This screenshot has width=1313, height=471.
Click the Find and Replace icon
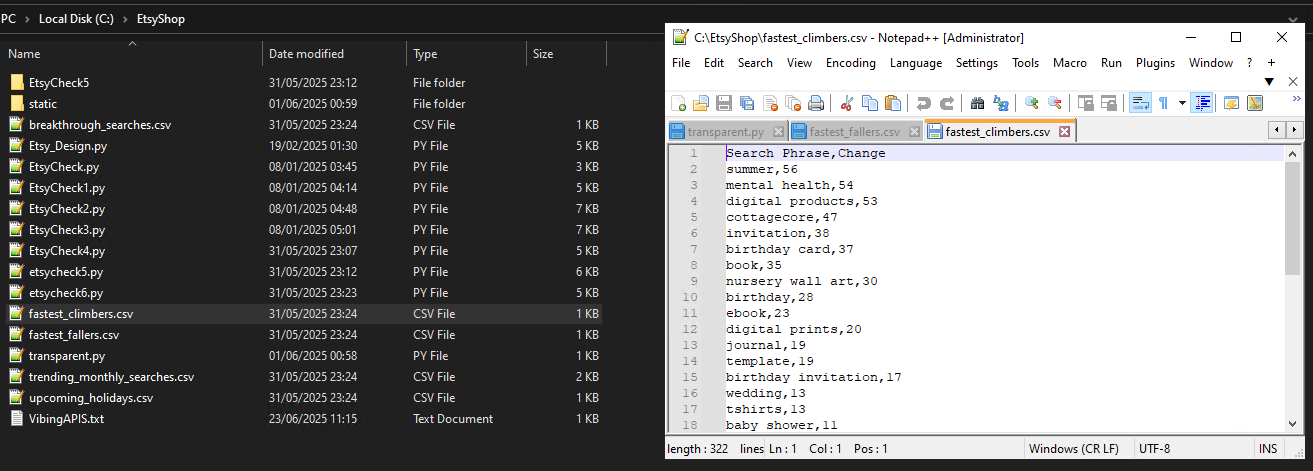point(999,103)
